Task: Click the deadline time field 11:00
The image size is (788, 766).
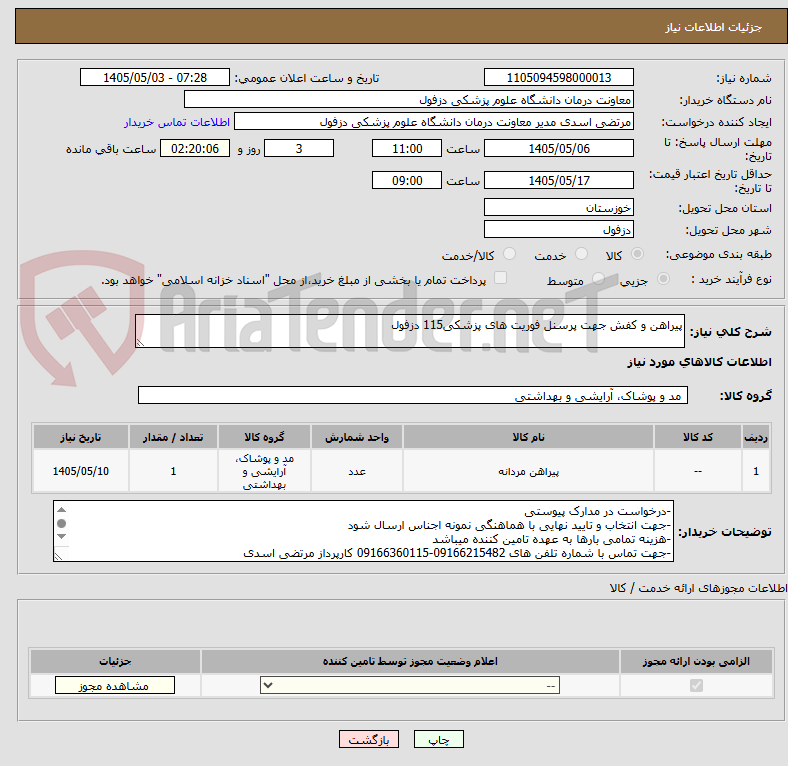Action: [x=407, y=148]
